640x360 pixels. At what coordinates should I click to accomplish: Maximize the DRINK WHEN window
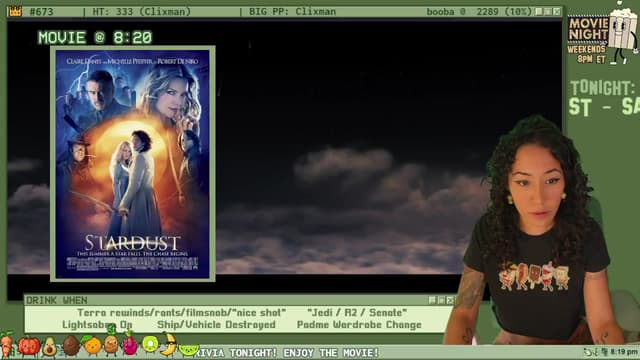coord(441,300)
